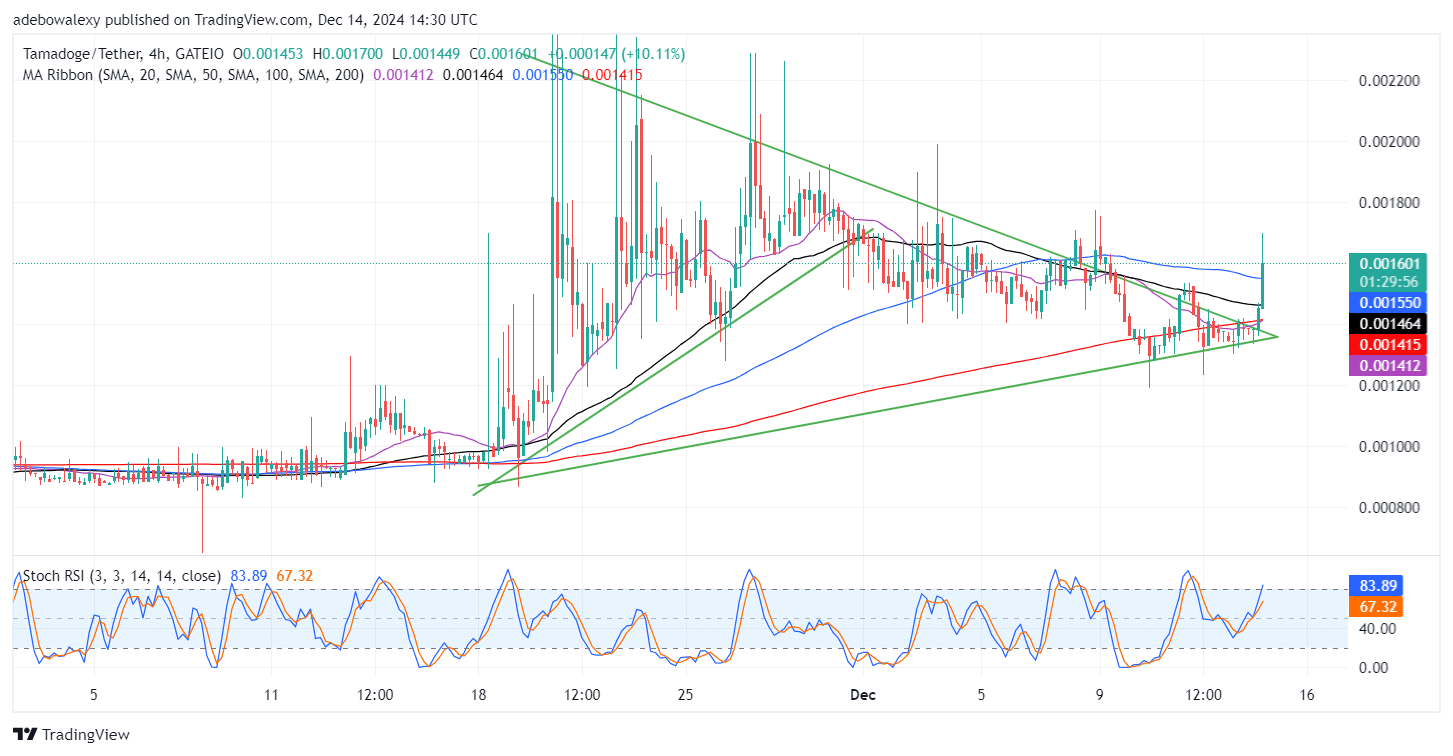Click the 0.002000 price axis label
The width and height of the screenshot is (1453, 756).
pos(1391,142)
